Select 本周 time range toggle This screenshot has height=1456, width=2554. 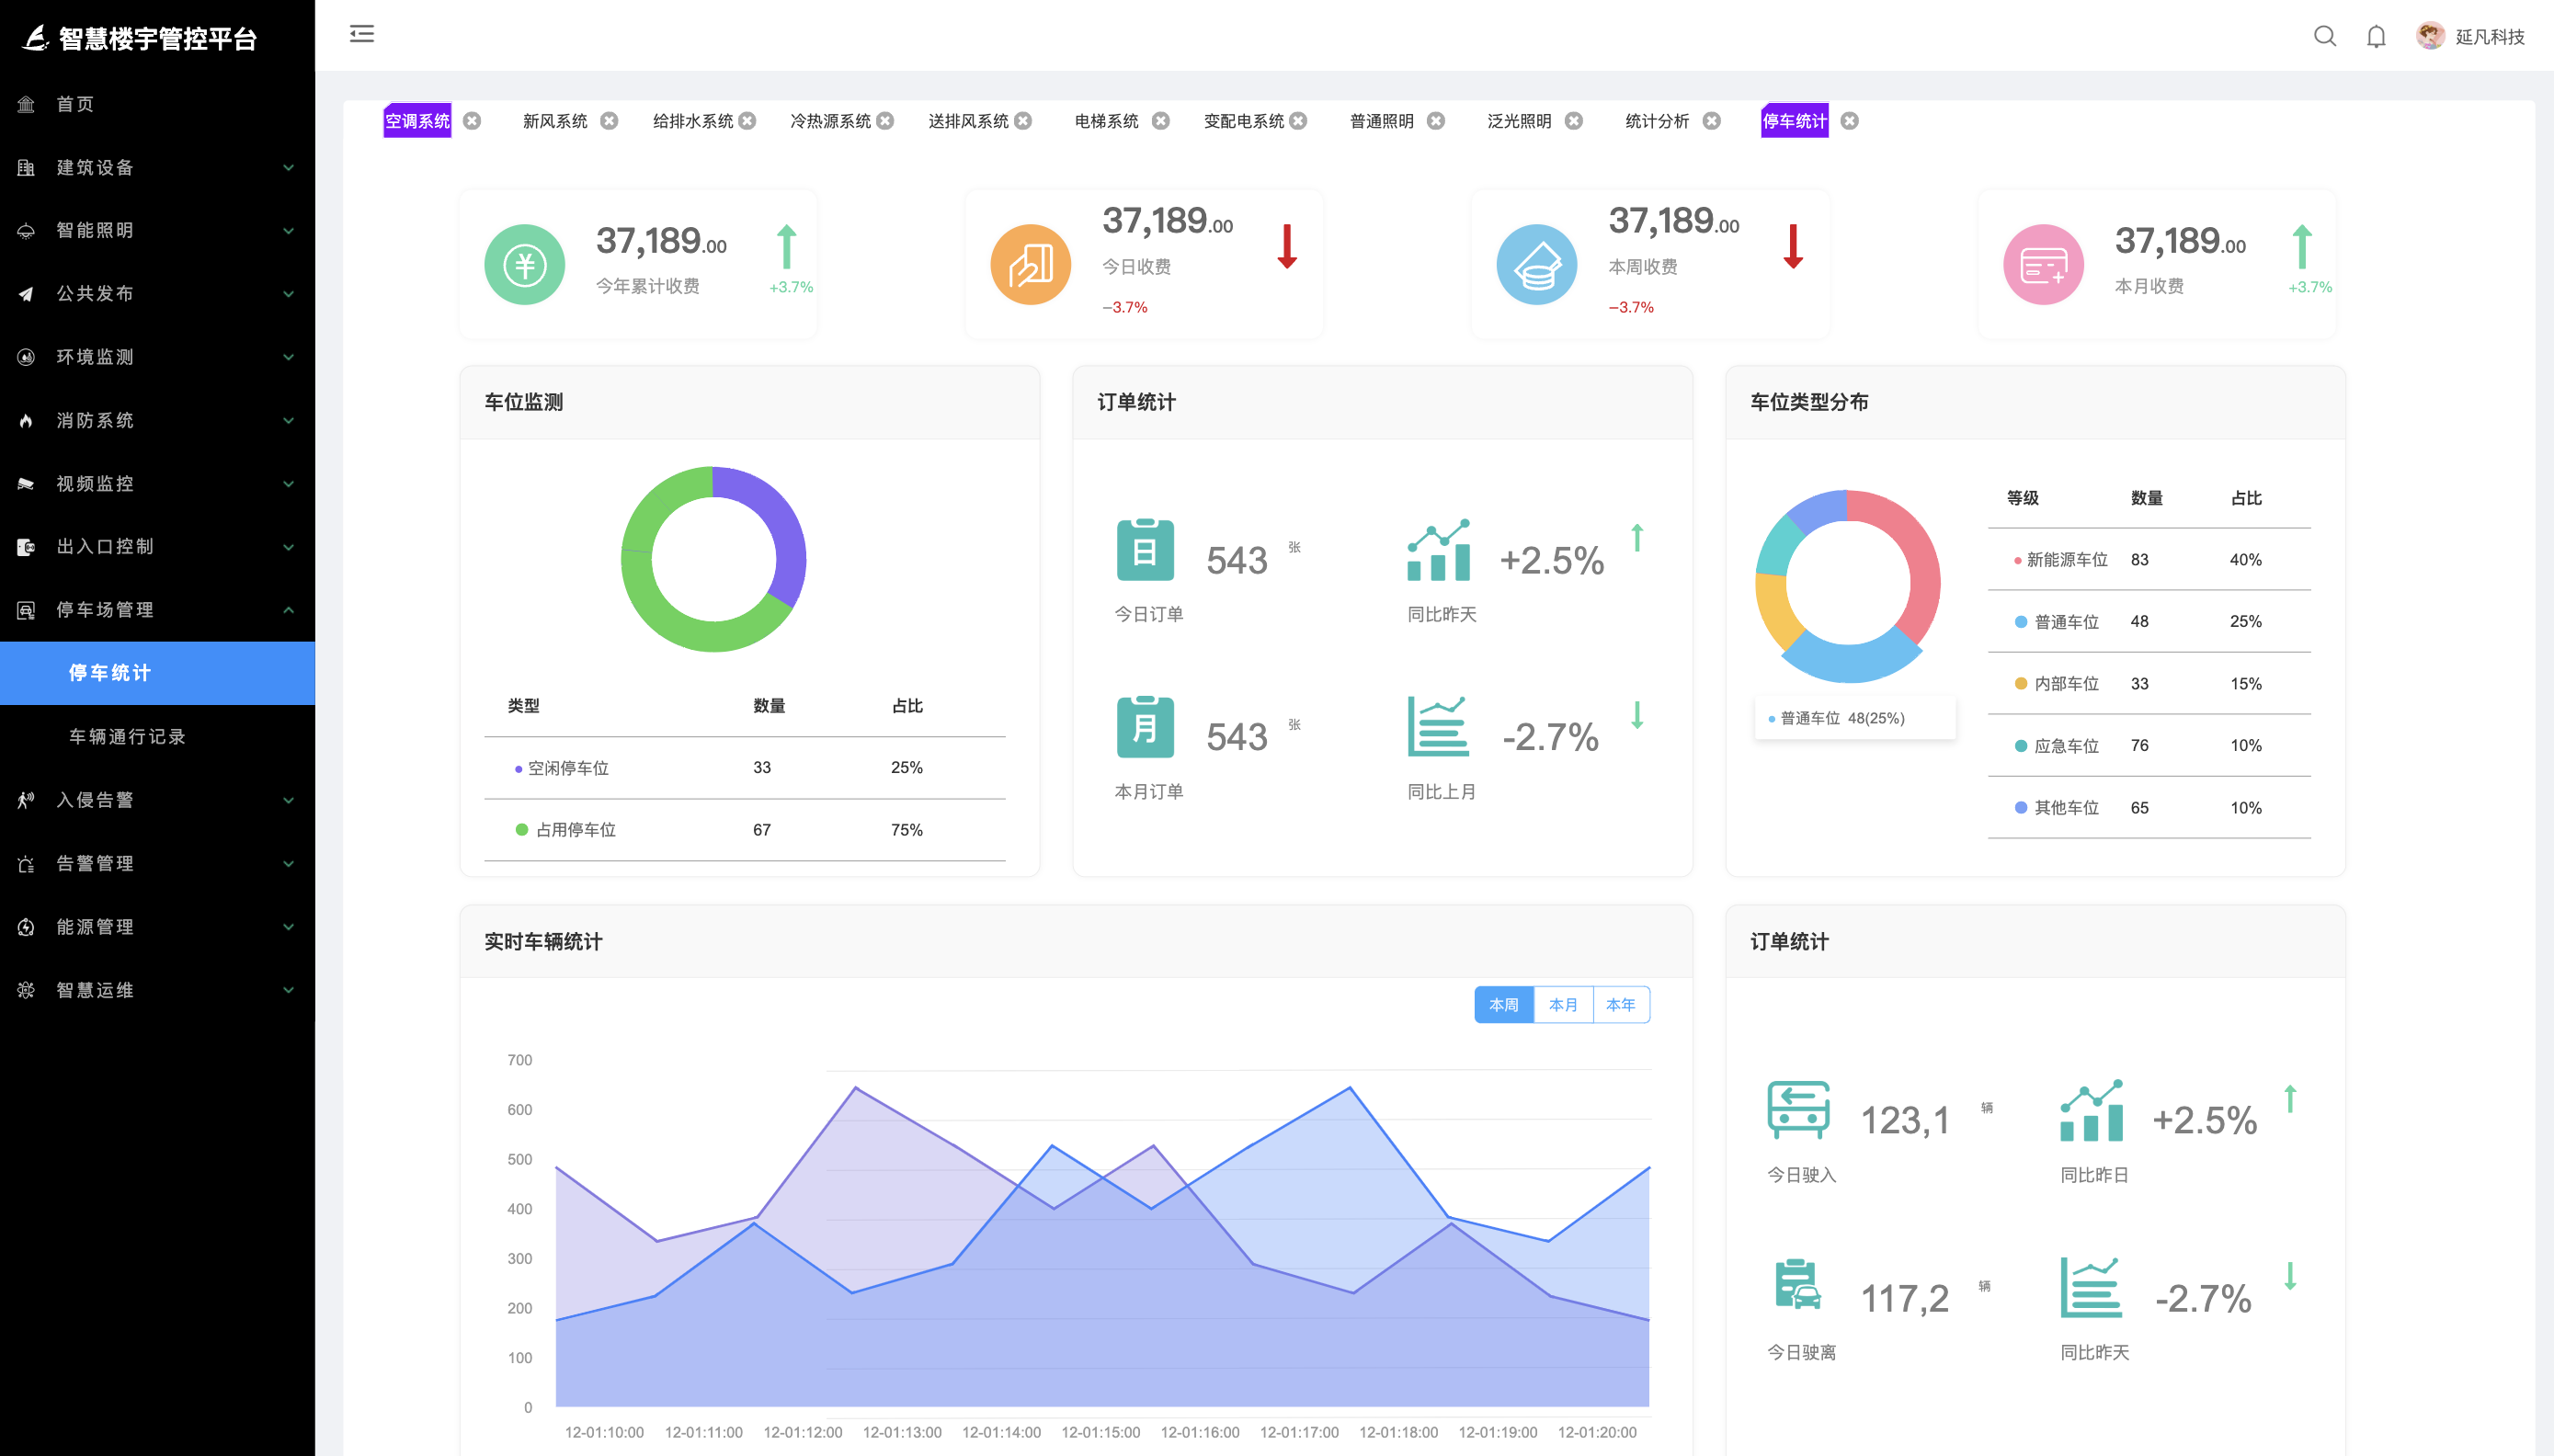1503,1005
